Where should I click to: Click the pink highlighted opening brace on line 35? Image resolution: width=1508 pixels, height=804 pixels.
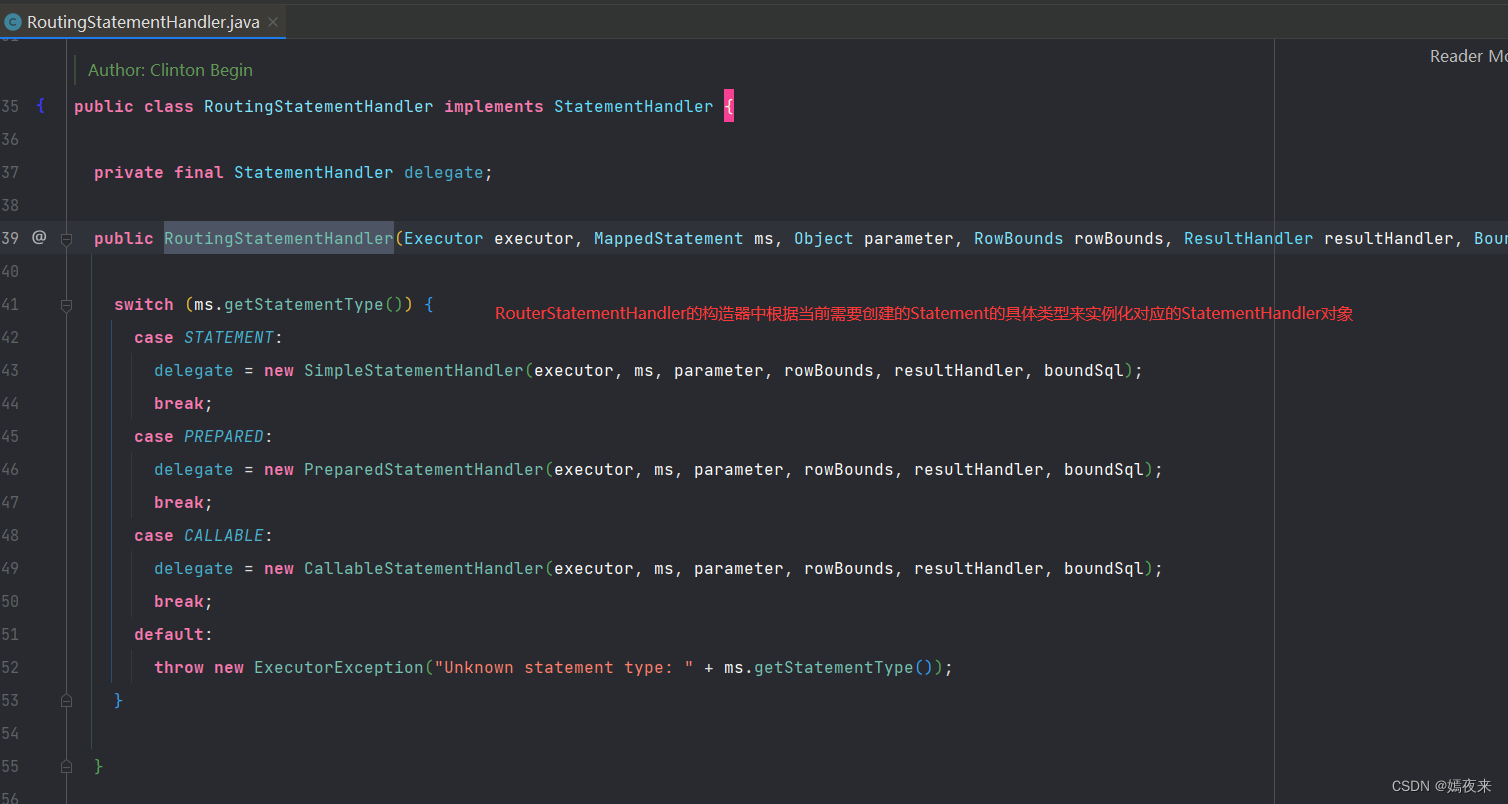click(729, 106)
